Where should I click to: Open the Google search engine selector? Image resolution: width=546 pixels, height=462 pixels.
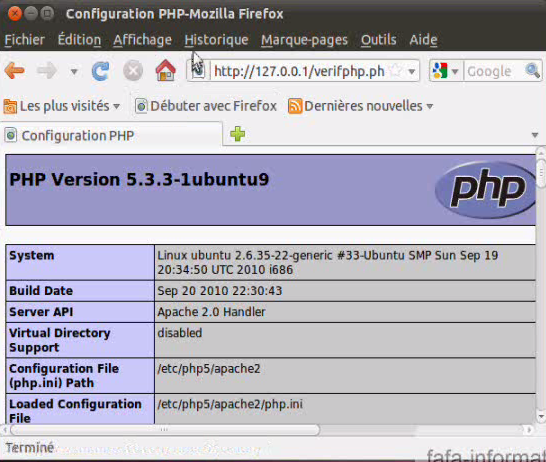point(446,71)
